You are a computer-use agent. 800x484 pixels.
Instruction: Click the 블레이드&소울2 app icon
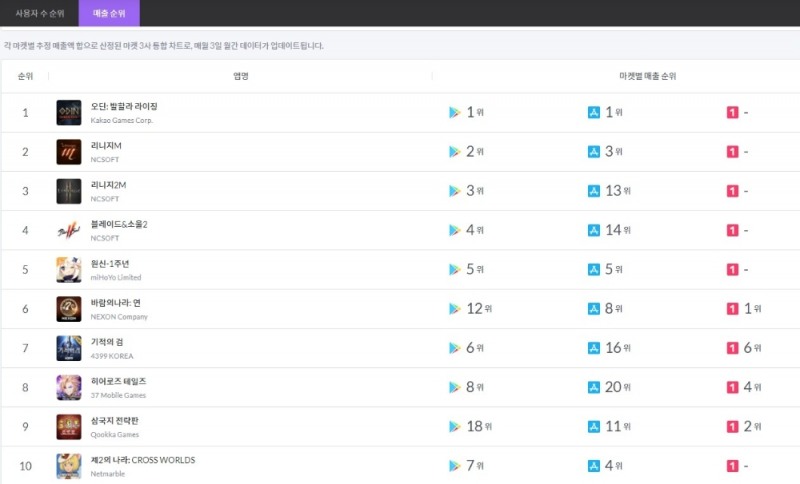pyautogui.click(x=69, y=230)
